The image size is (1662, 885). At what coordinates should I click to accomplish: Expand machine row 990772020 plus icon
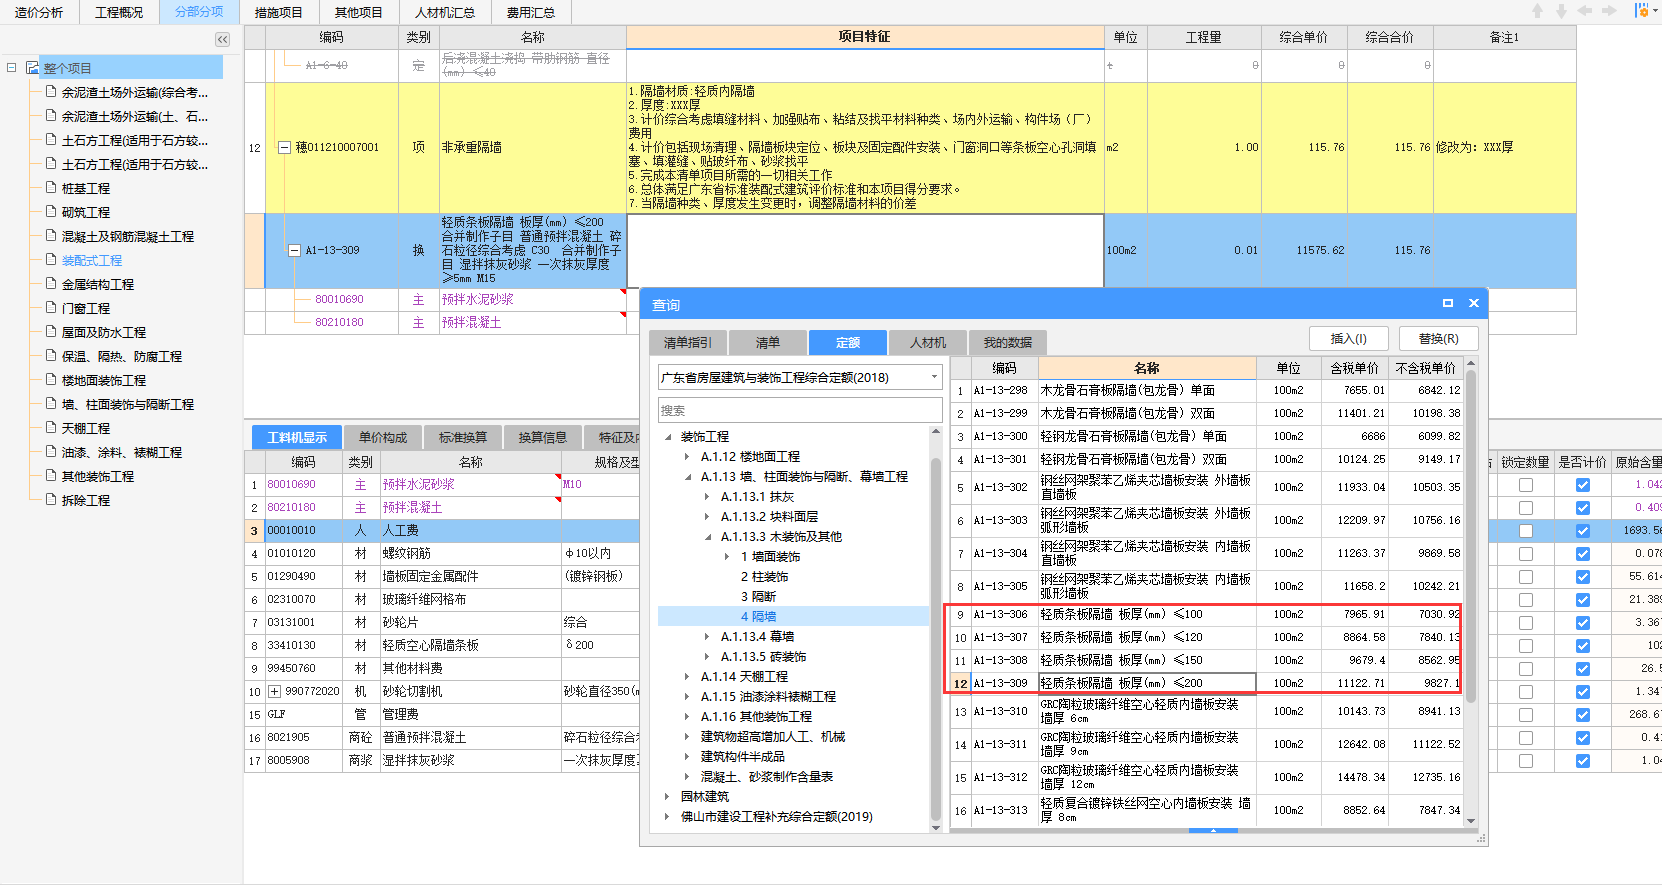[x=274, y=691]
